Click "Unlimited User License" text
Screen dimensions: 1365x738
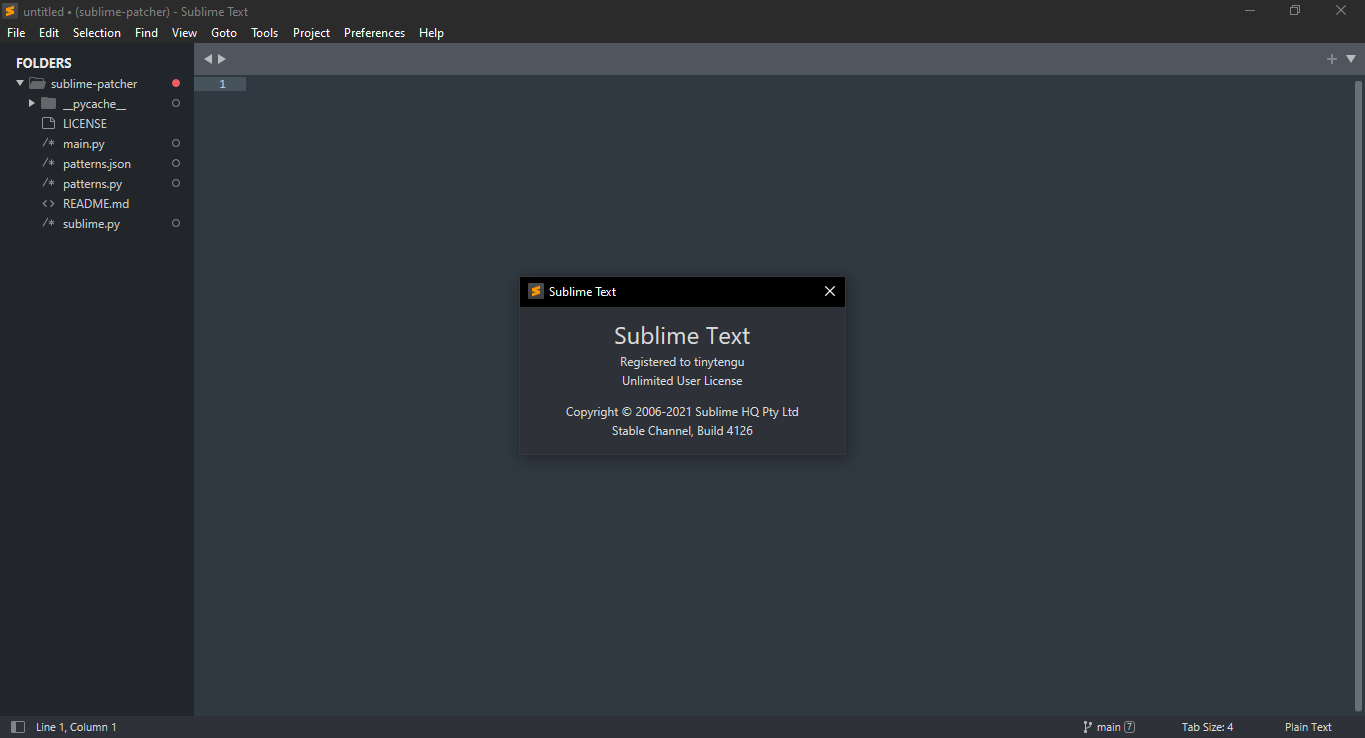coord(682,380)
